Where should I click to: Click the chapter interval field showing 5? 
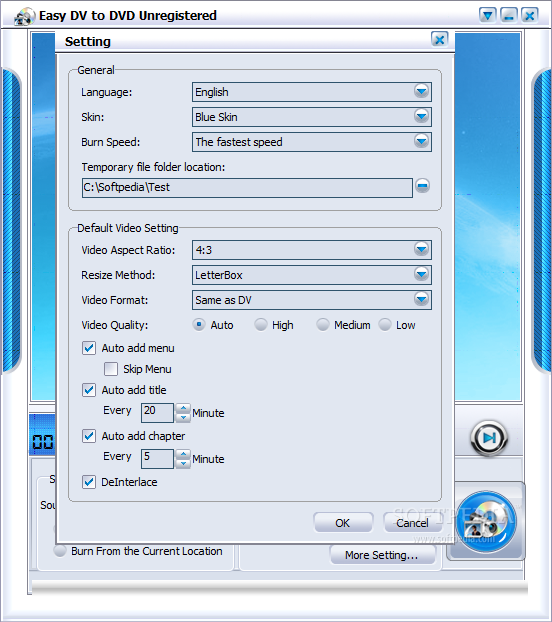click(157, 459)
